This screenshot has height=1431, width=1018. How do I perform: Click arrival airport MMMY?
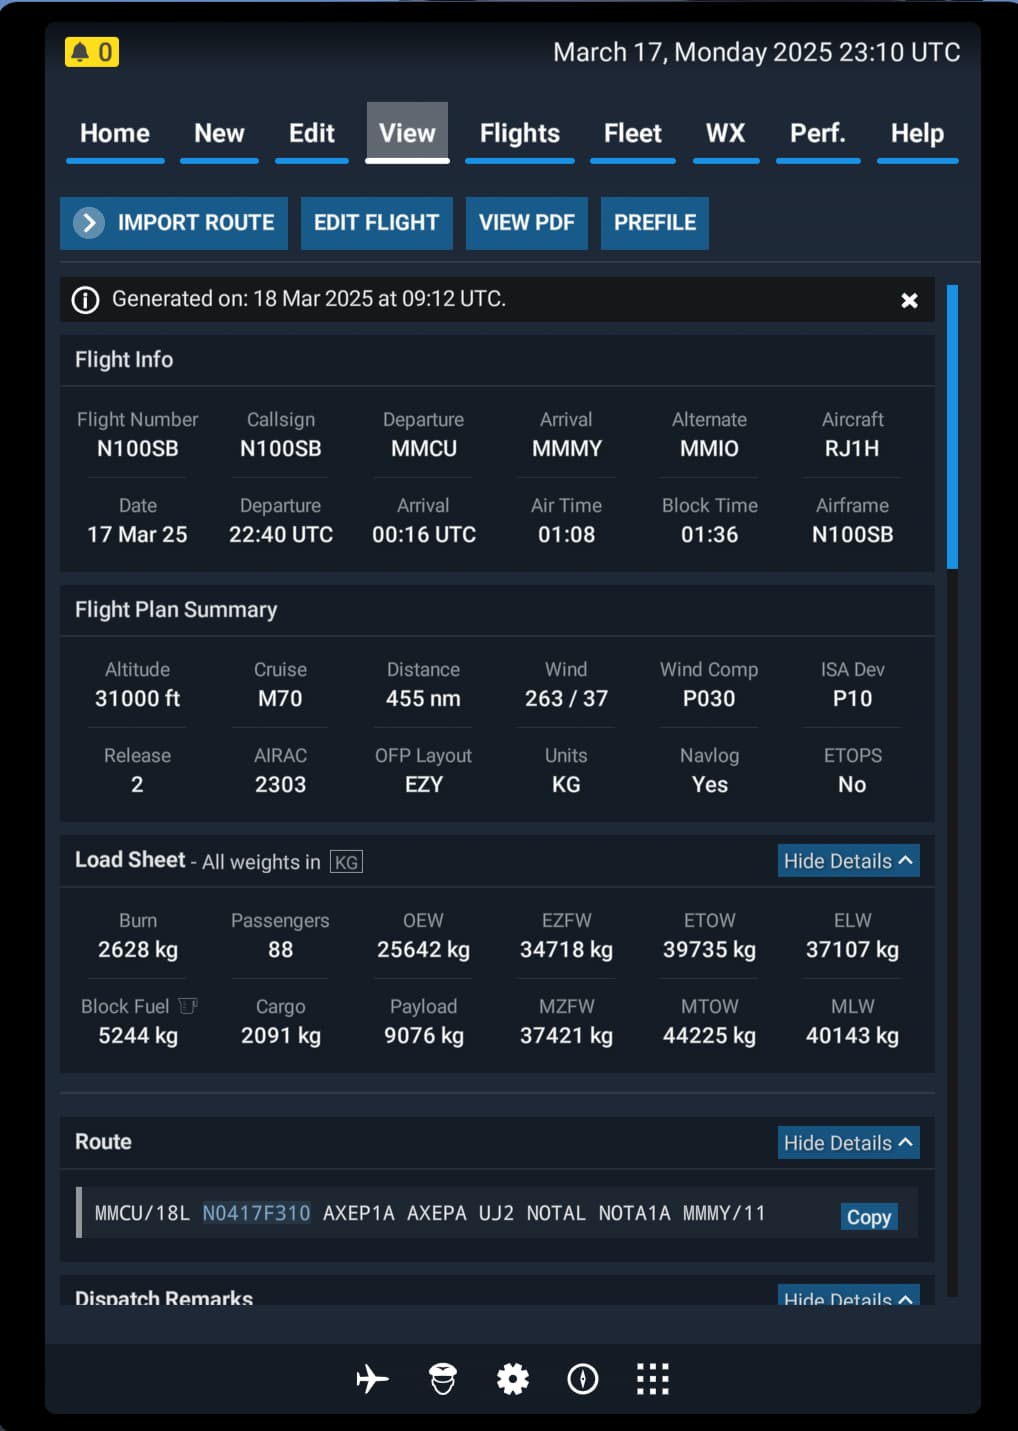(567, 449)
